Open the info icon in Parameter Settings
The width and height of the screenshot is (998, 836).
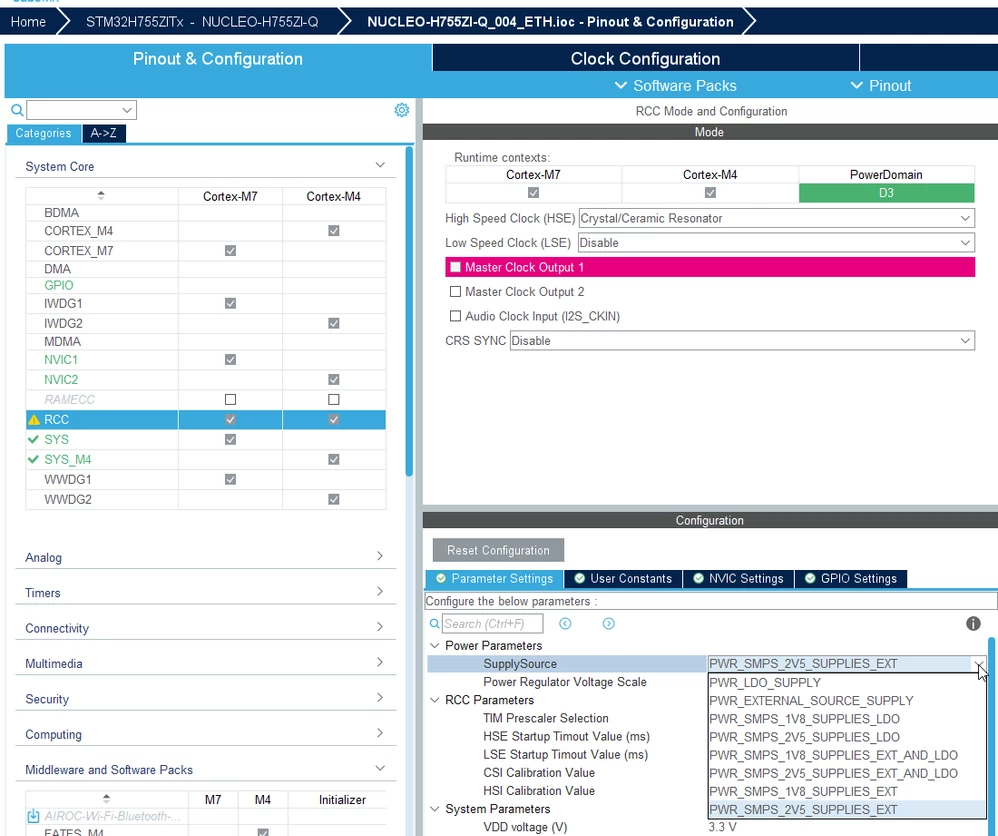tap(973, 623)
